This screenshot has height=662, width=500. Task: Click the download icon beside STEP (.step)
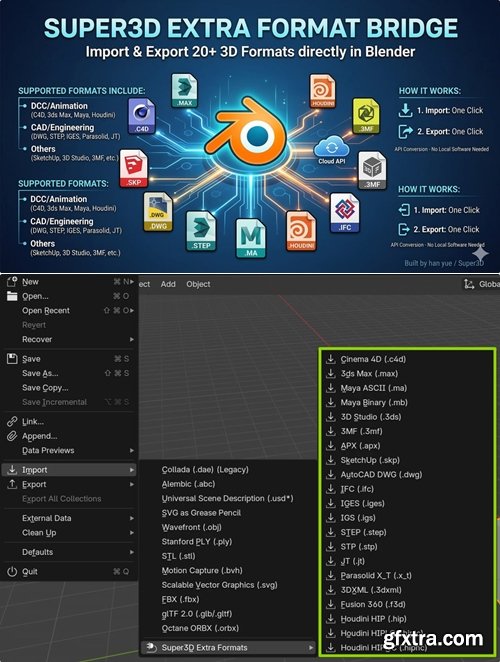click(330, 532)
